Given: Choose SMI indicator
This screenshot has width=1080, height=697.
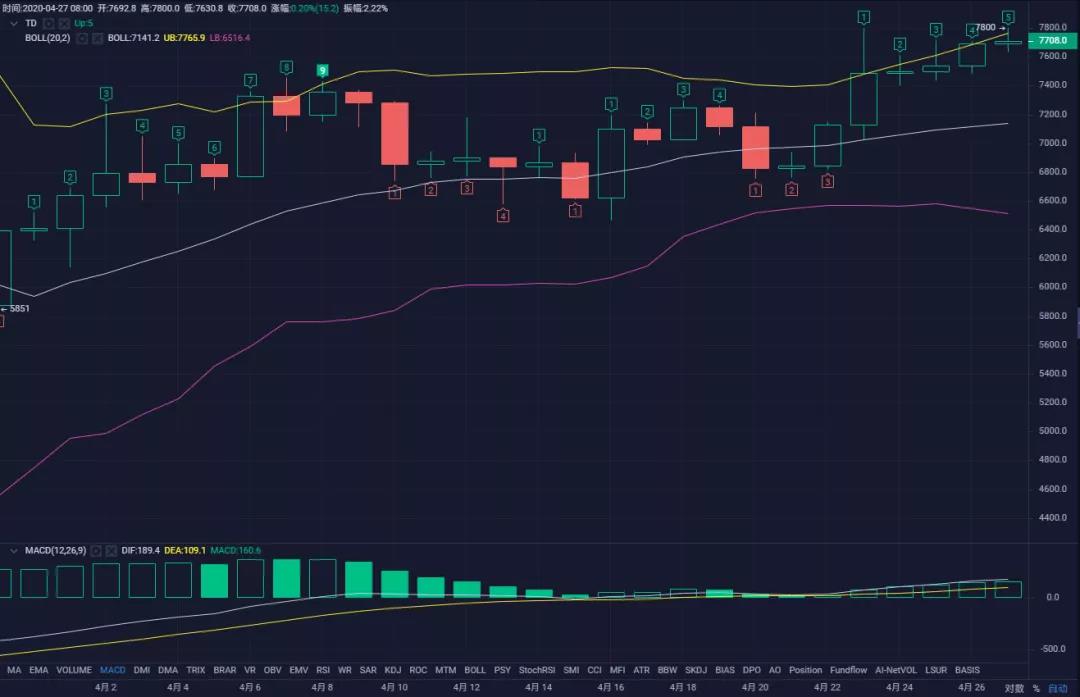Looking at the screenshot, I should coord(571,669).
